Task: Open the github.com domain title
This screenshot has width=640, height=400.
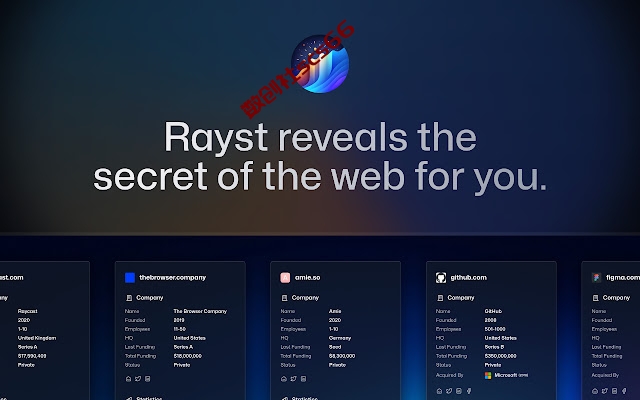Action: (x=469, y=278)
